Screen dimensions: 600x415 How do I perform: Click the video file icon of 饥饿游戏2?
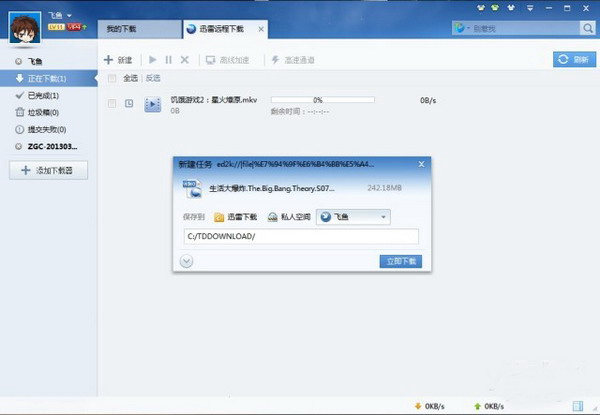coord(153,103)
